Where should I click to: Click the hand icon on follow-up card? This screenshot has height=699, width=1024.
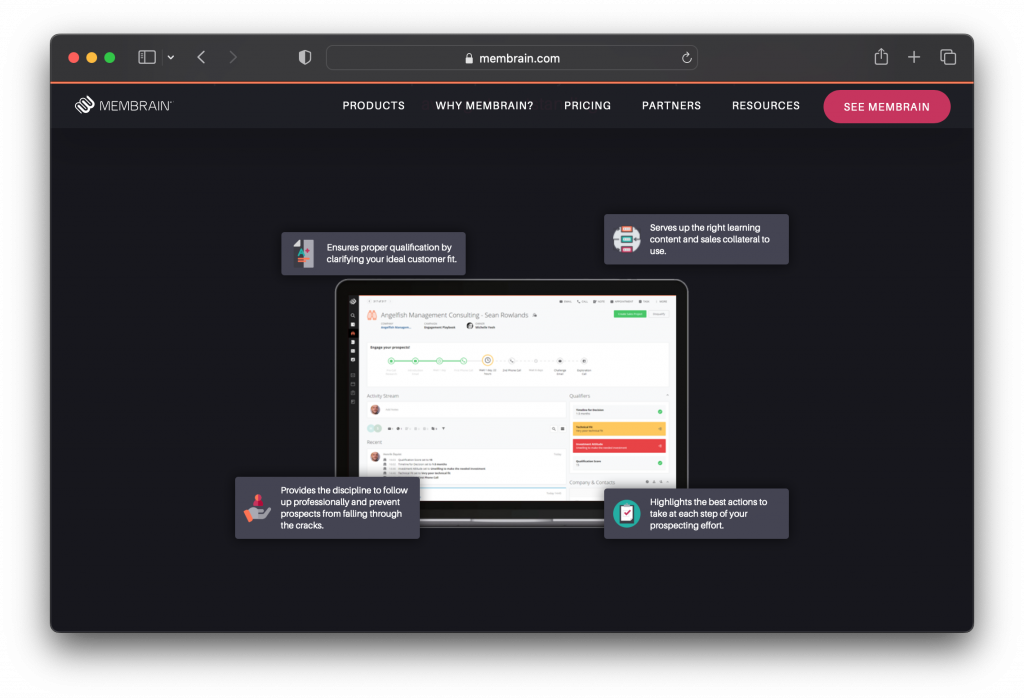(x=257, y=508)
